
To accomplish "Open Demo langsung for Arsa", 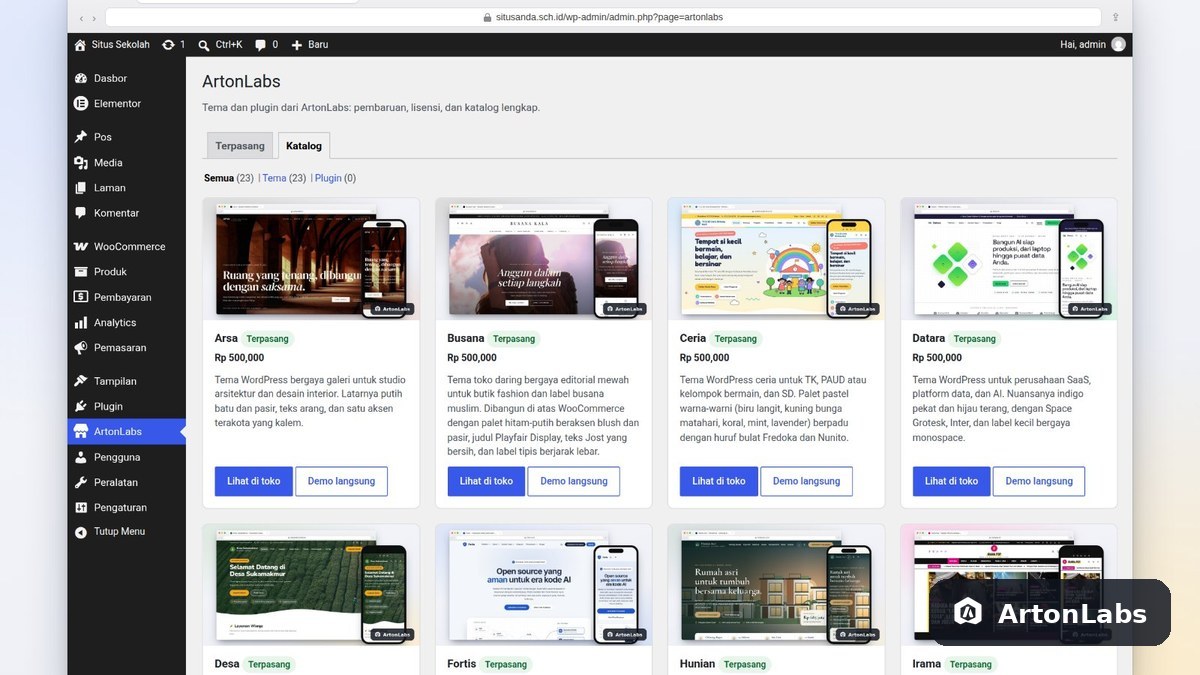I will click(x=341, y=481).
